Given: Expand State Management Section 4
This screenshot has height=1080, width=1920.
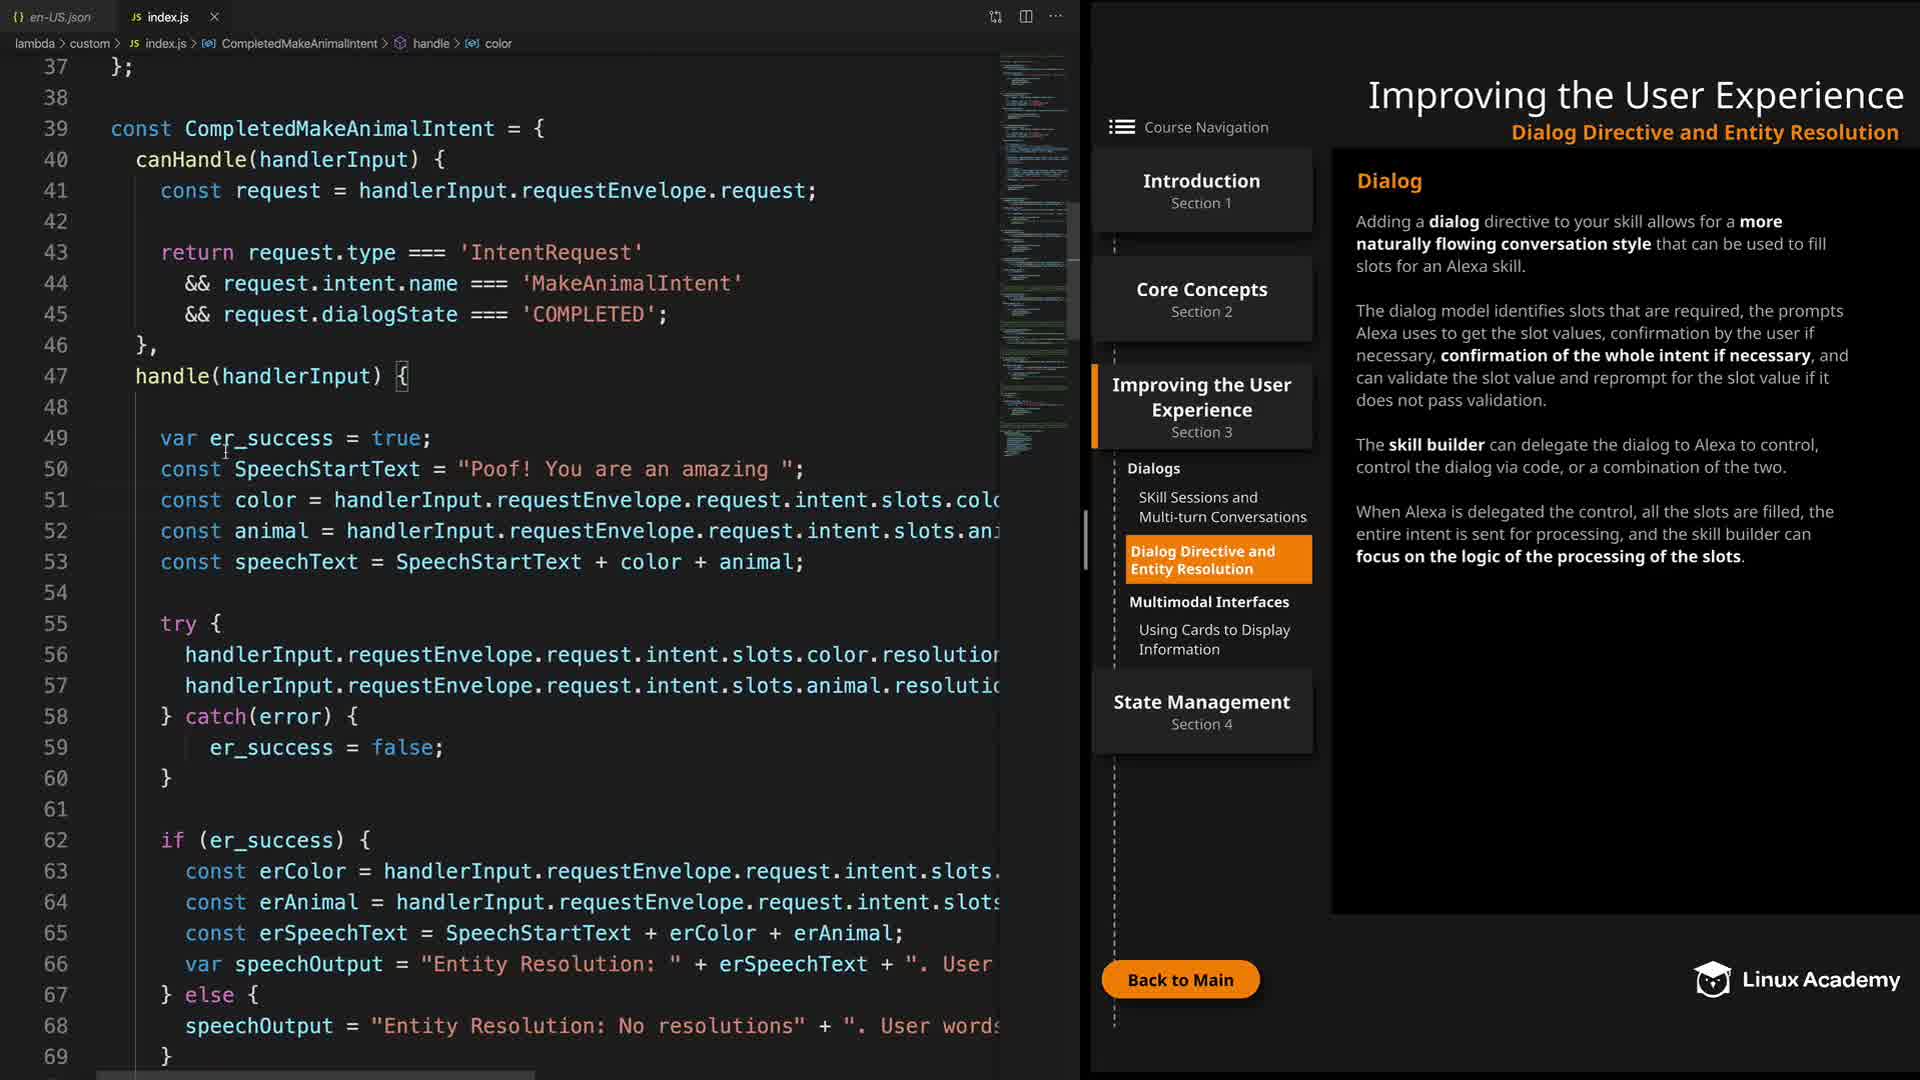Looking at the screenshot, I should pos(1201,711).
